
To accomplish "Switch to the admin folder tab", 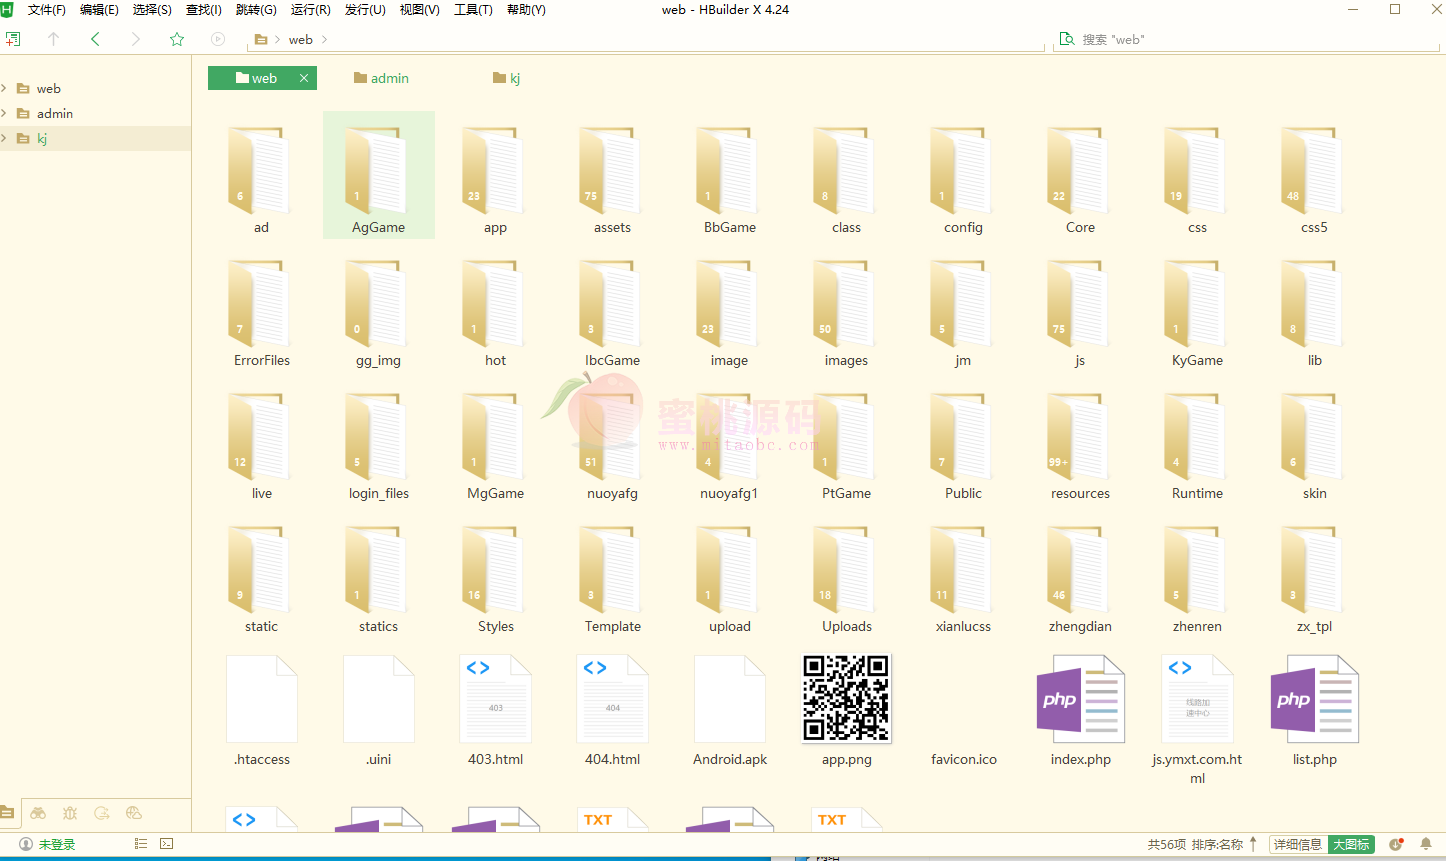I will [x=382, y=78].
